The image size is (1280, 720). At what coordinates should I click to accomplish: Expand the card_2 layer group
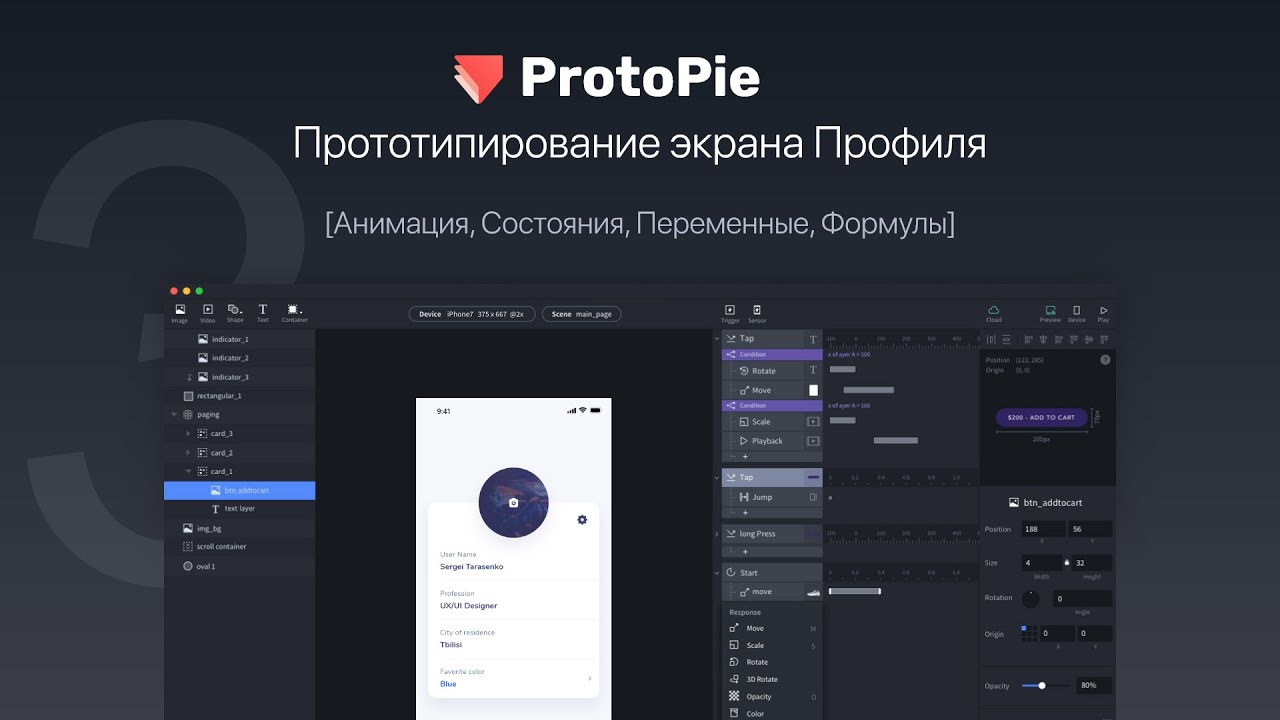pos(188,452)
